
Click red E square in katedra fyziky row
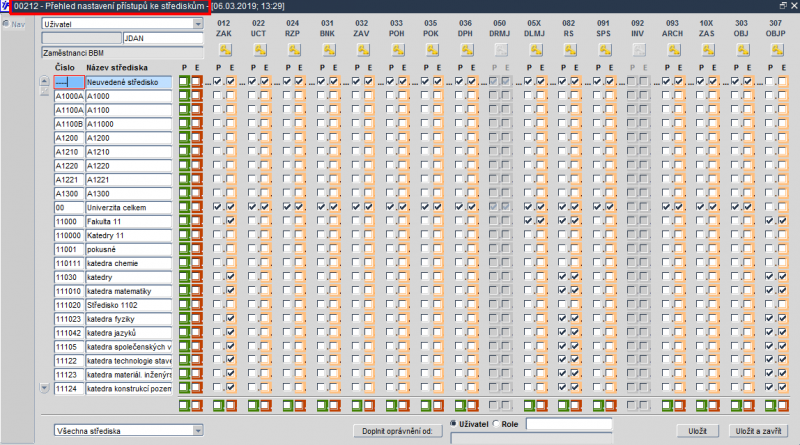tap(196, 318)
